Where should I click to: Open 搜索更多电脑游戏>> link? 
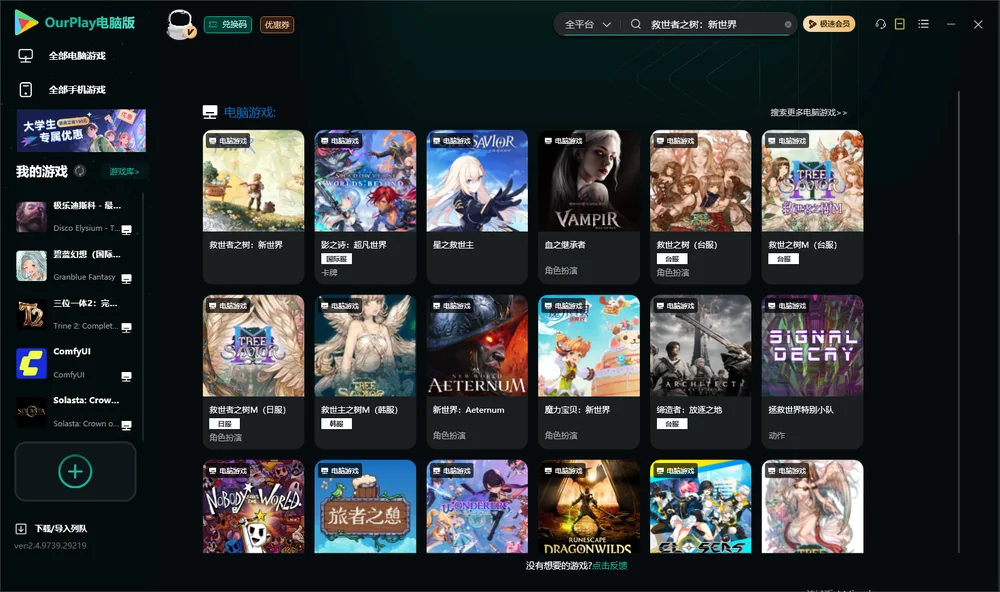tap(808, 112)
